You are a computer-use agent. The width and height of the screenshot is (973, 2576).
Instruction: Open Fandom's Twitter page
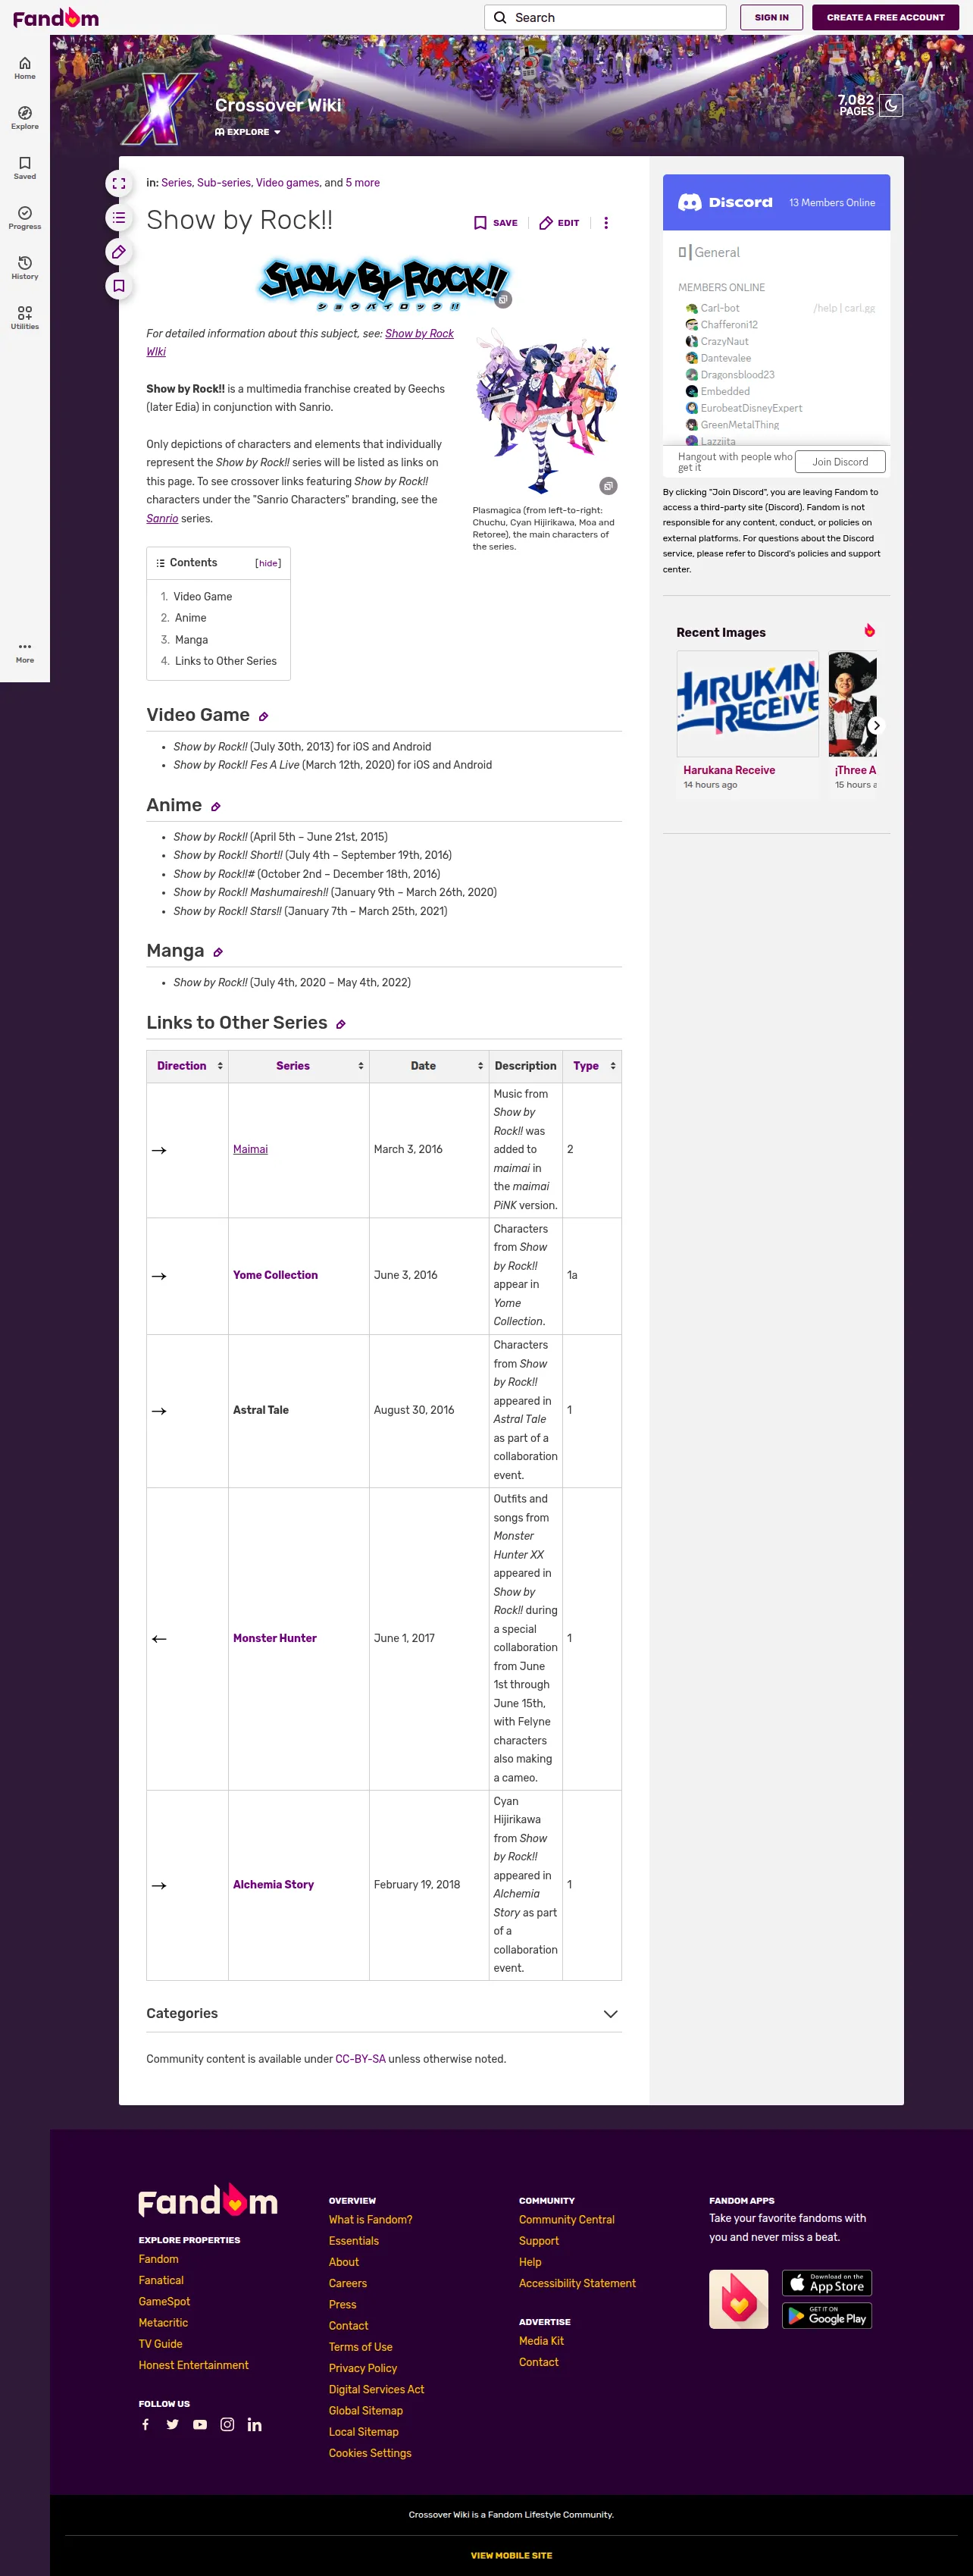(173, 2425)
